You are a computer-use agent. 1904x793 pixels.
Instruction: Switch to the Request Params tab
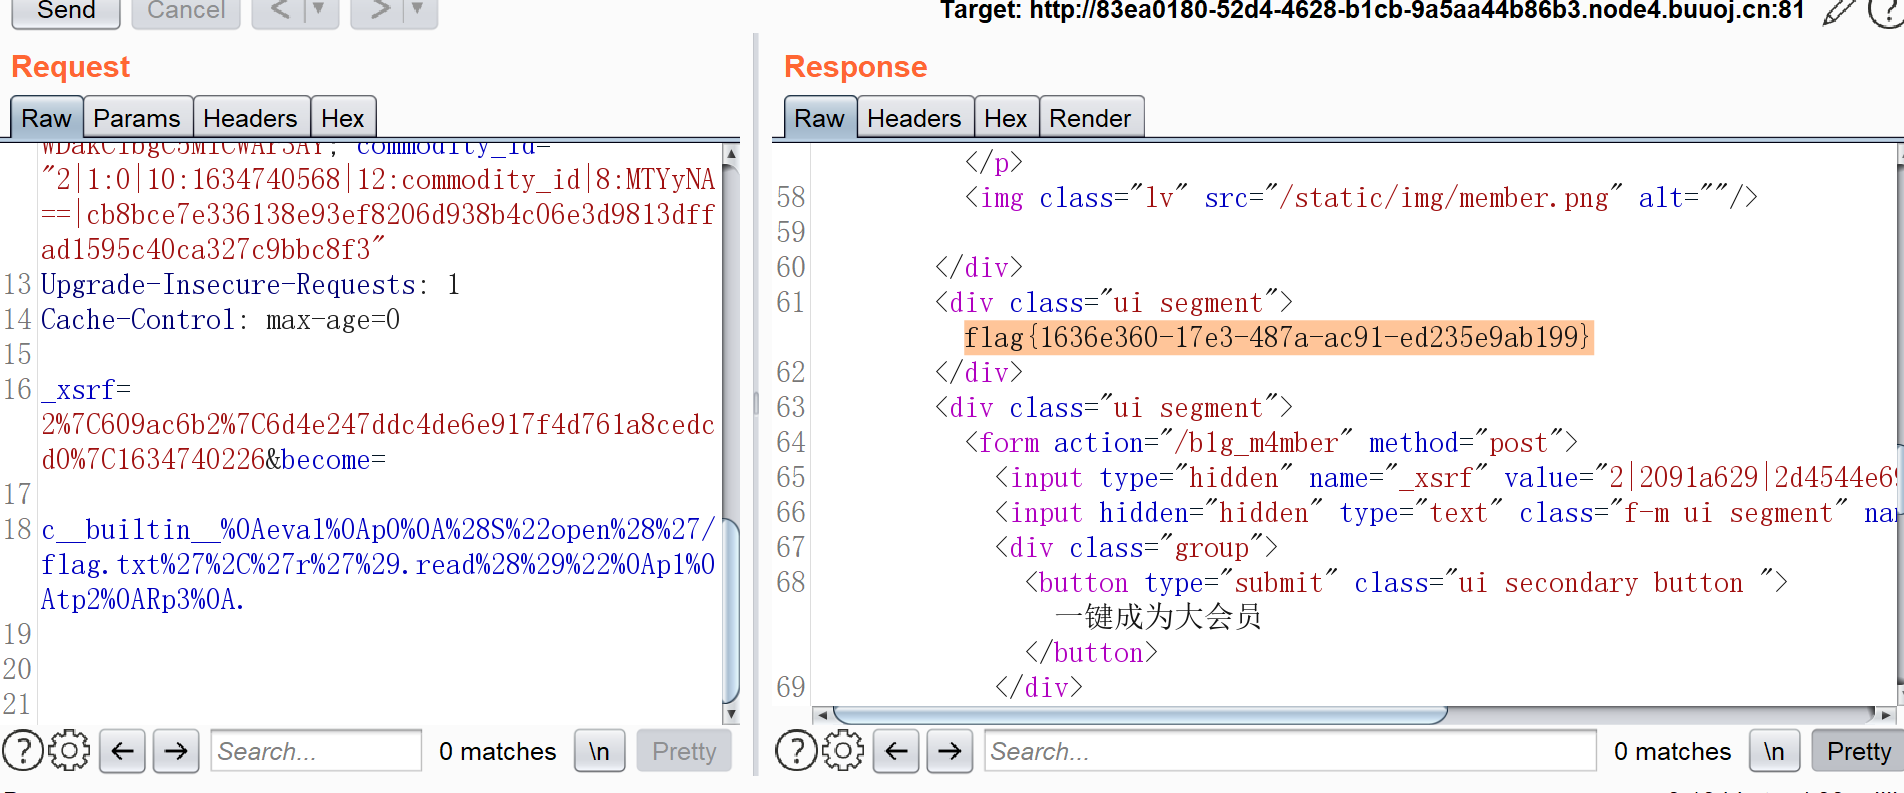point(137,118)
